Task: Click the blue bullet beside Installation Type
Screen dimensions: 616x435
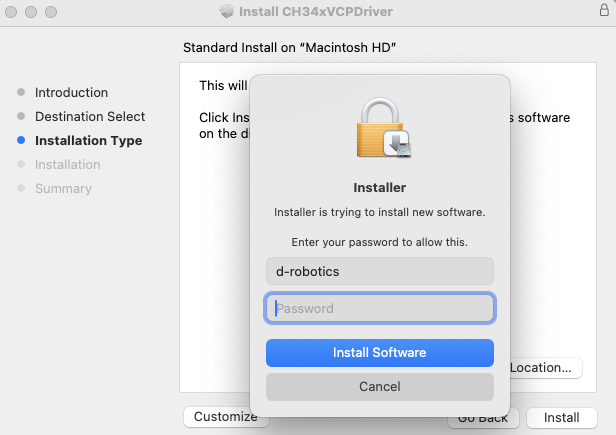Action: point(21,141)
